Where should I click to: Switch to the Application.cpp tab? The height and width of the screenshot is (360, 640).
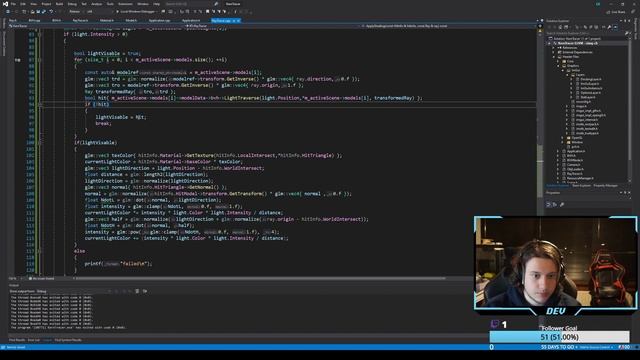[159, 20]
